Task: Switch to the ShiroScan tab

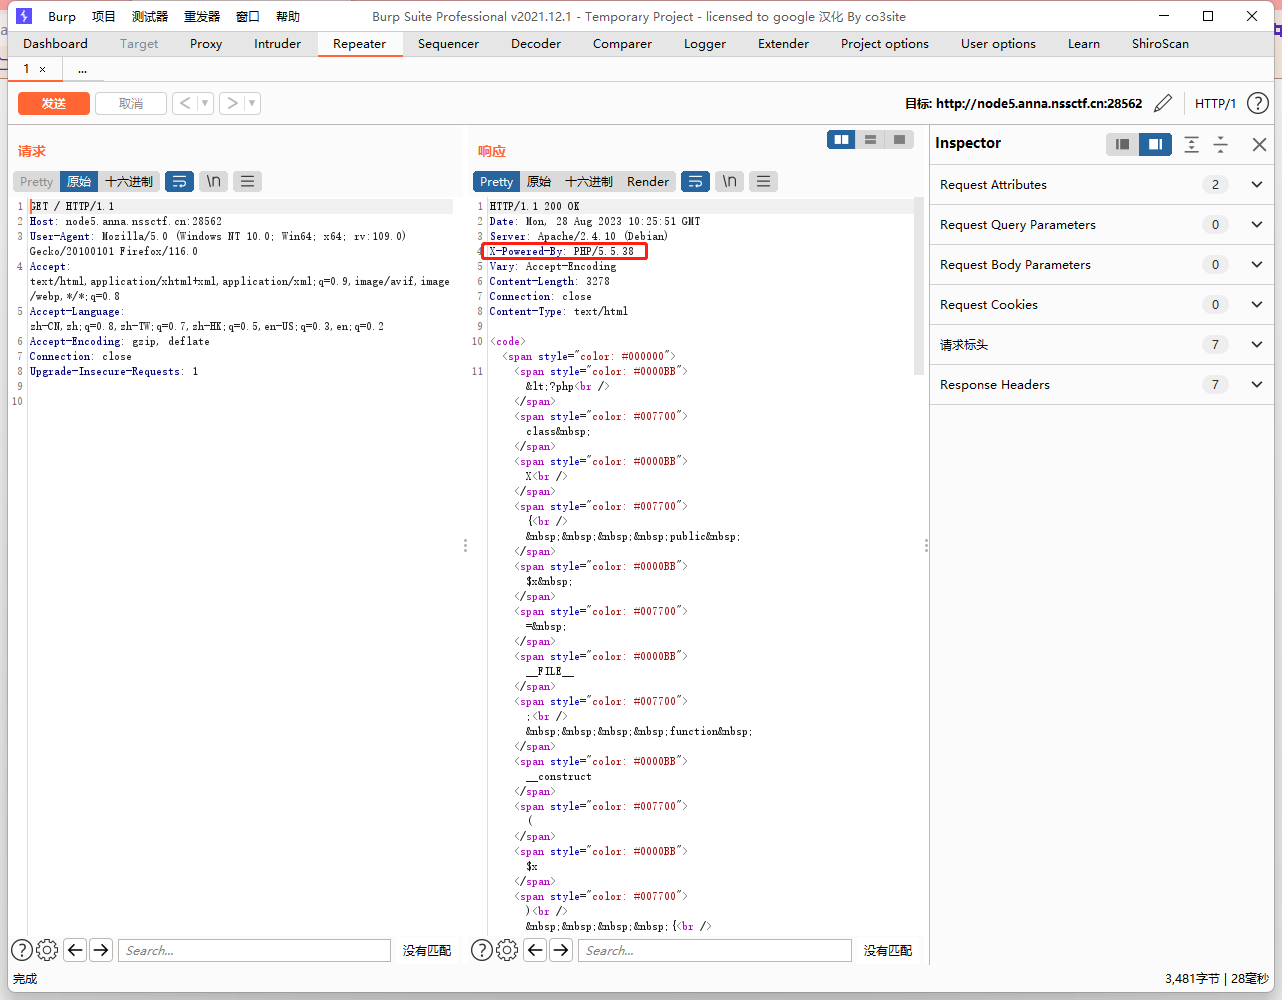Action: (1160, 44)
